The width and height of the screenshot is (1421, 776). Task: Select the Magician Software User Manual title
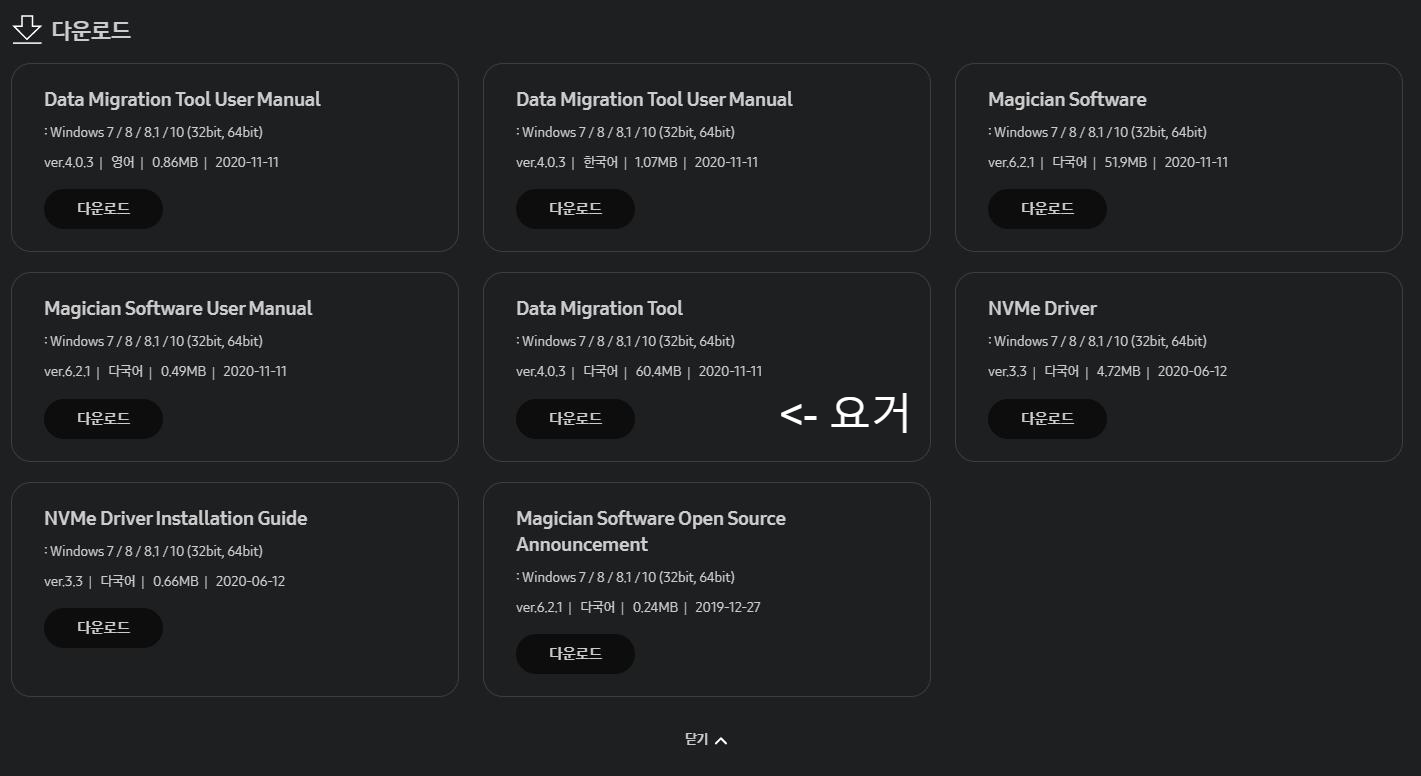point(178,308)
